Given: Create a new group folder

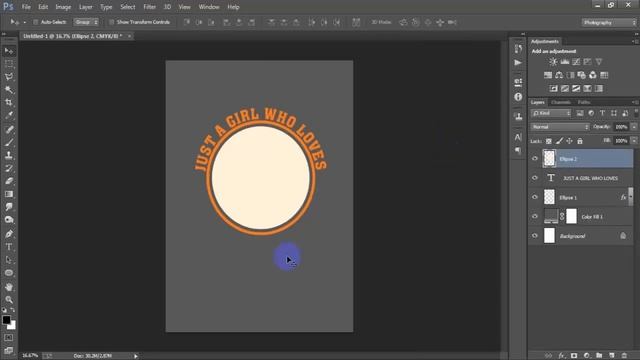Looking at the screenshot, I should pyautogui.click(x=599, y=356).
